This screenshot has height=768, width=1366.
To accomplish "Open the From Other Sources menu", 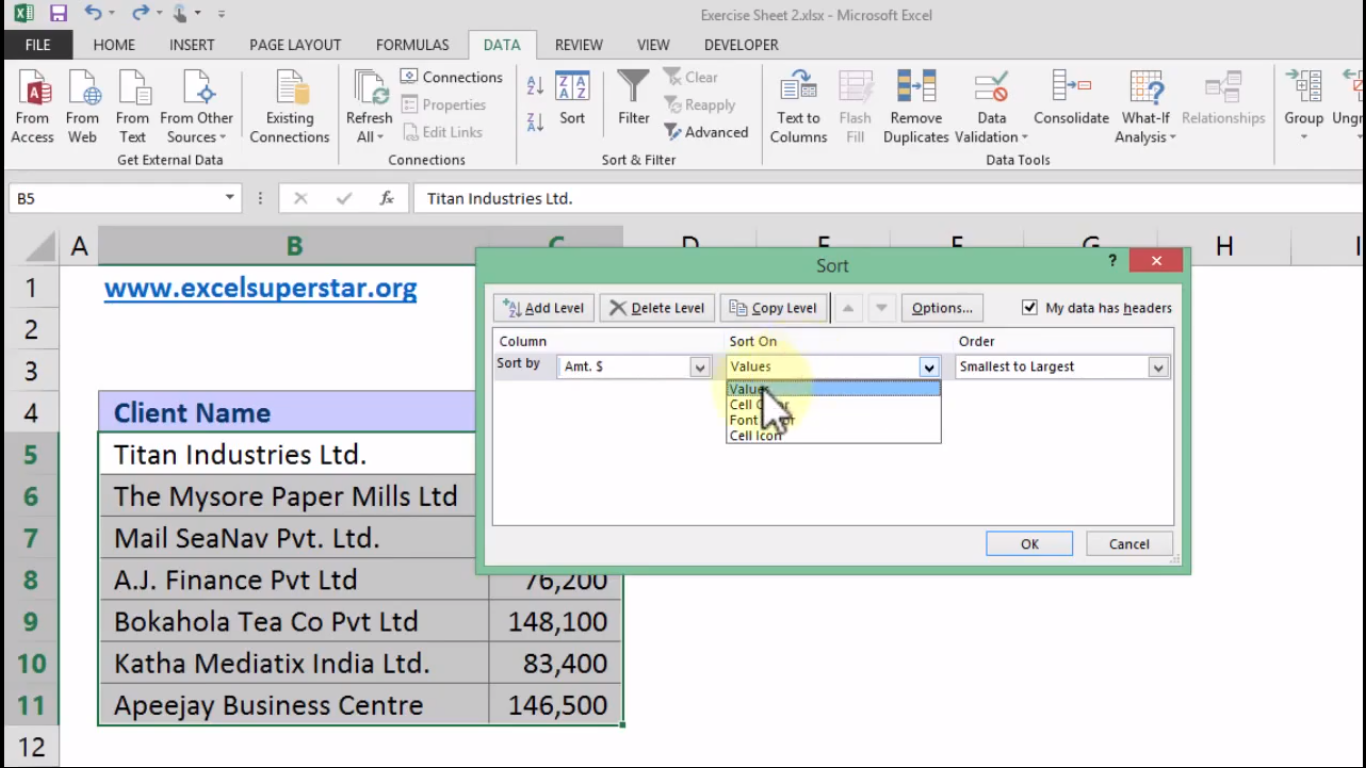I will [x=196, y=107].
